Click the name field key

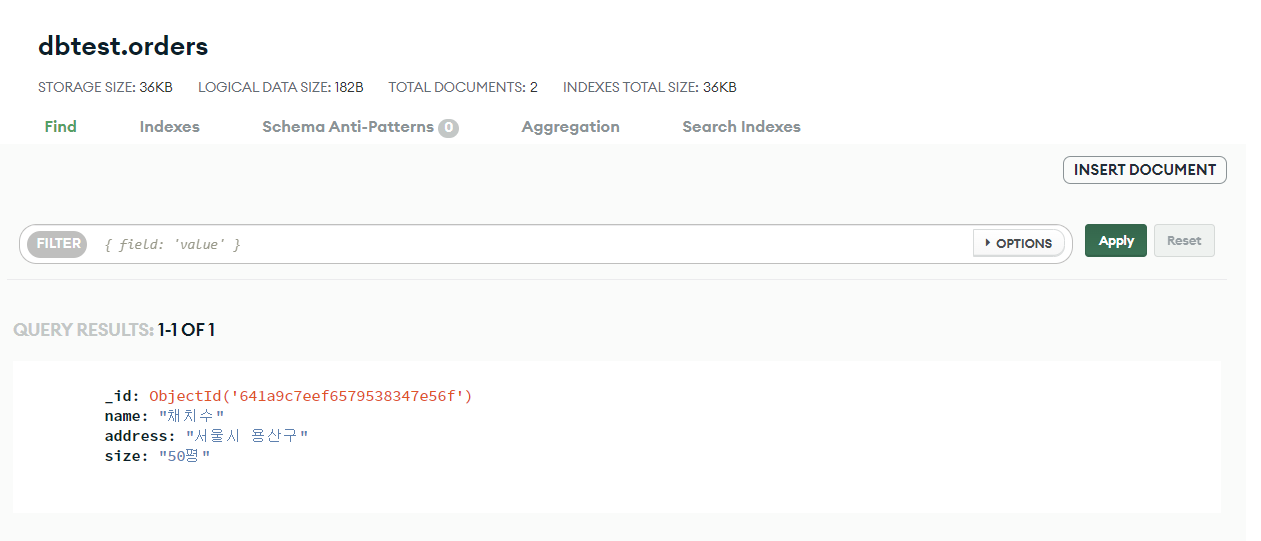tap(126, 416)
